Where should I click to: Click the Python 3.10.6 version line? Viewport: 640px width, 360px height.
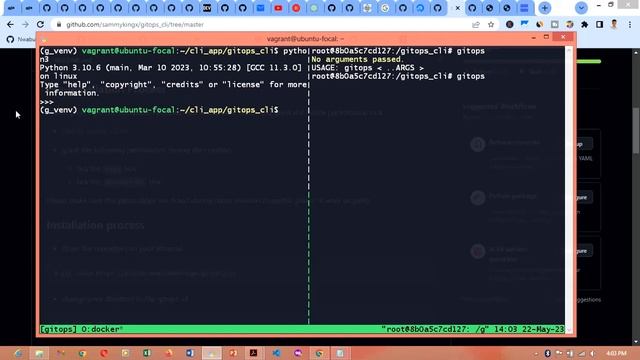(x=171, y=68)
